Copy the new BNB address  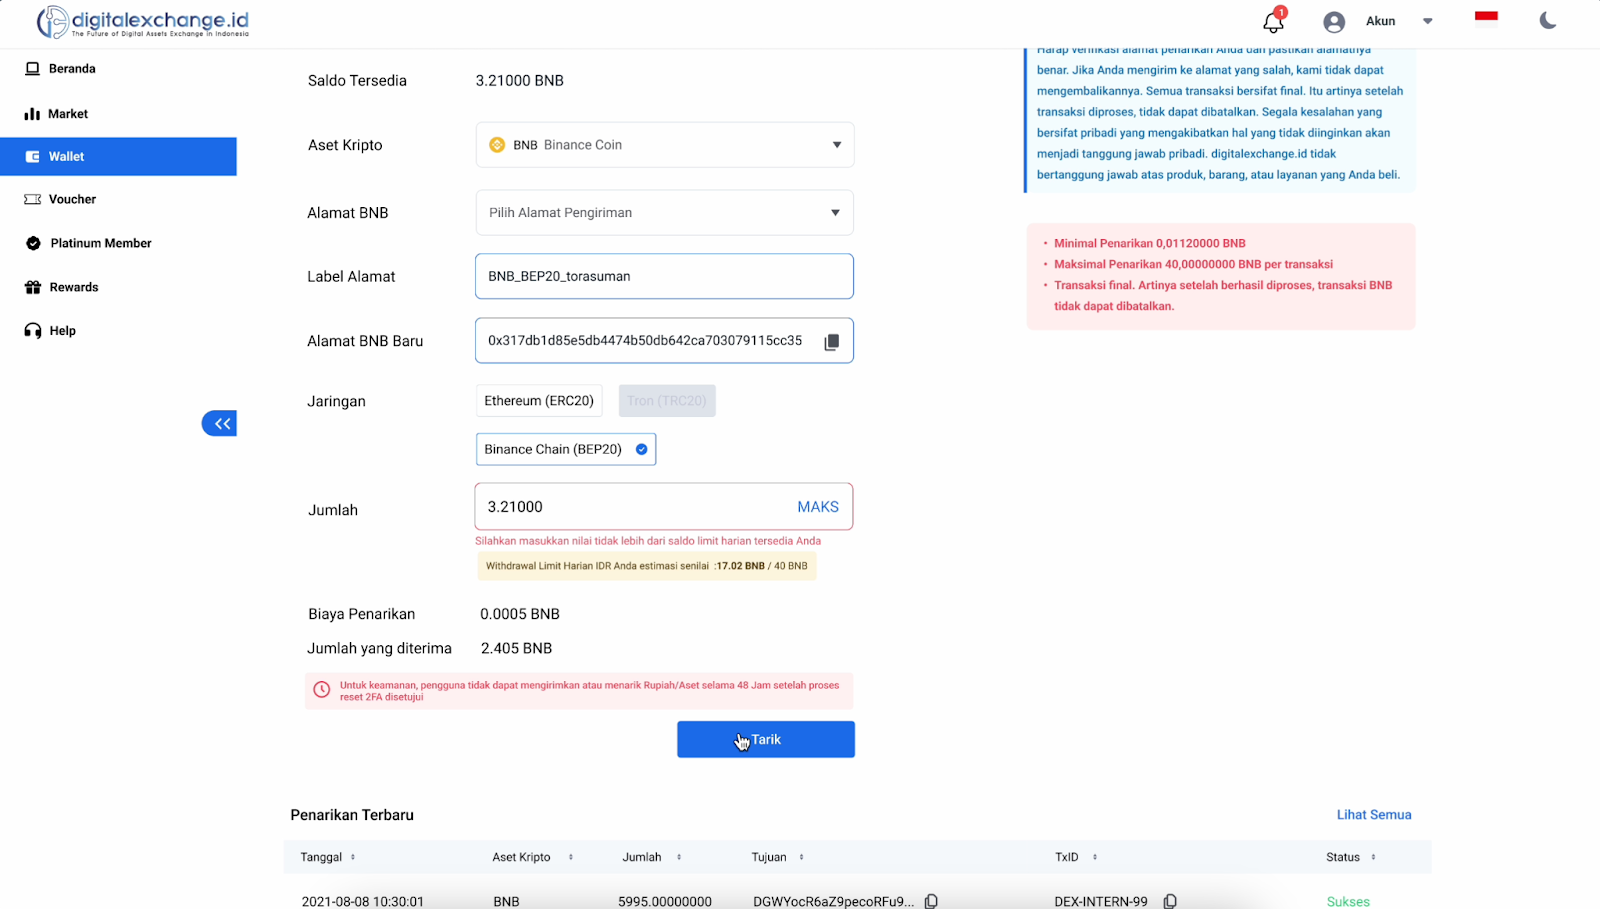[831, 342]
